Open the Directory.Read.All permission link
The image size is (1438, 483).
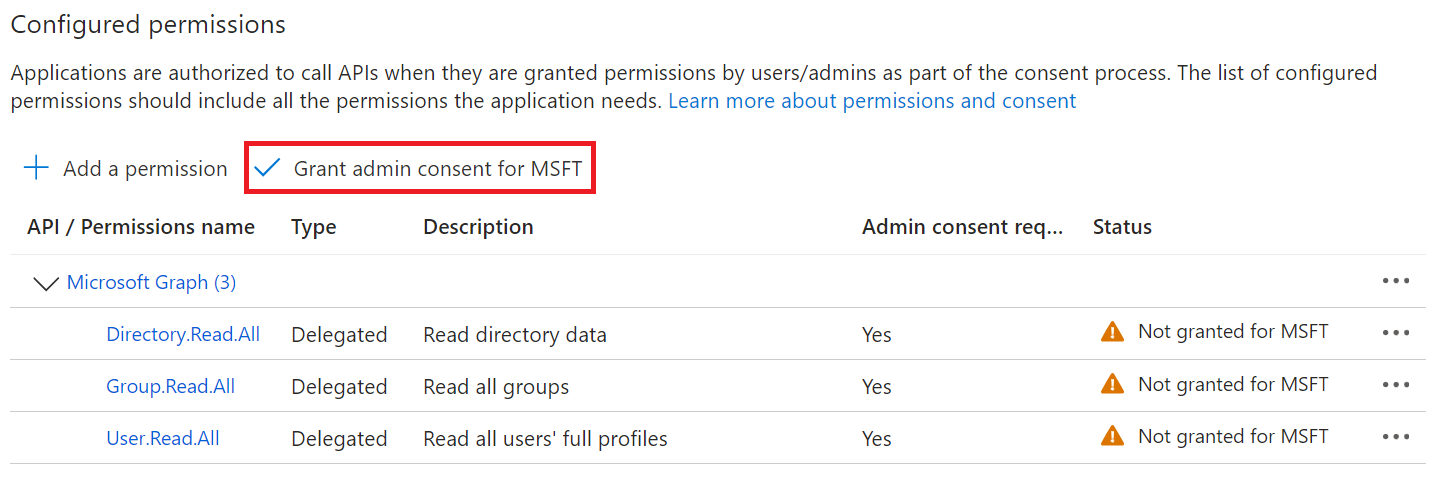point(183,334)
